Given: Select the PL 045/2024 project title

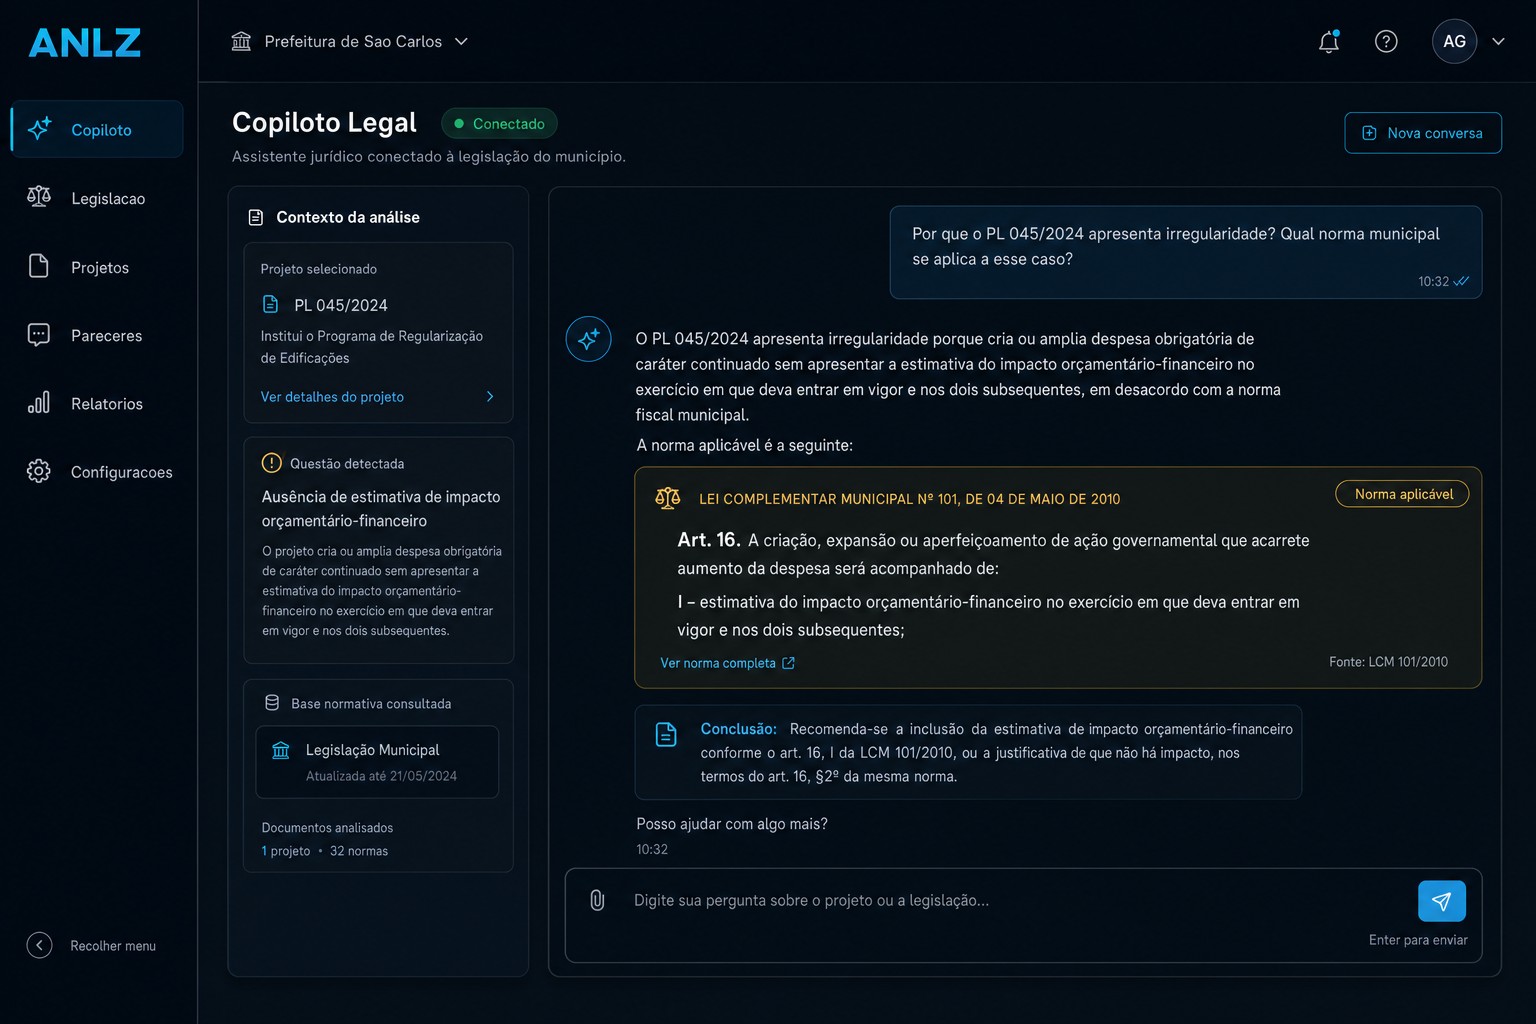Looking at the screenshot, I should [x=341, y=305].
